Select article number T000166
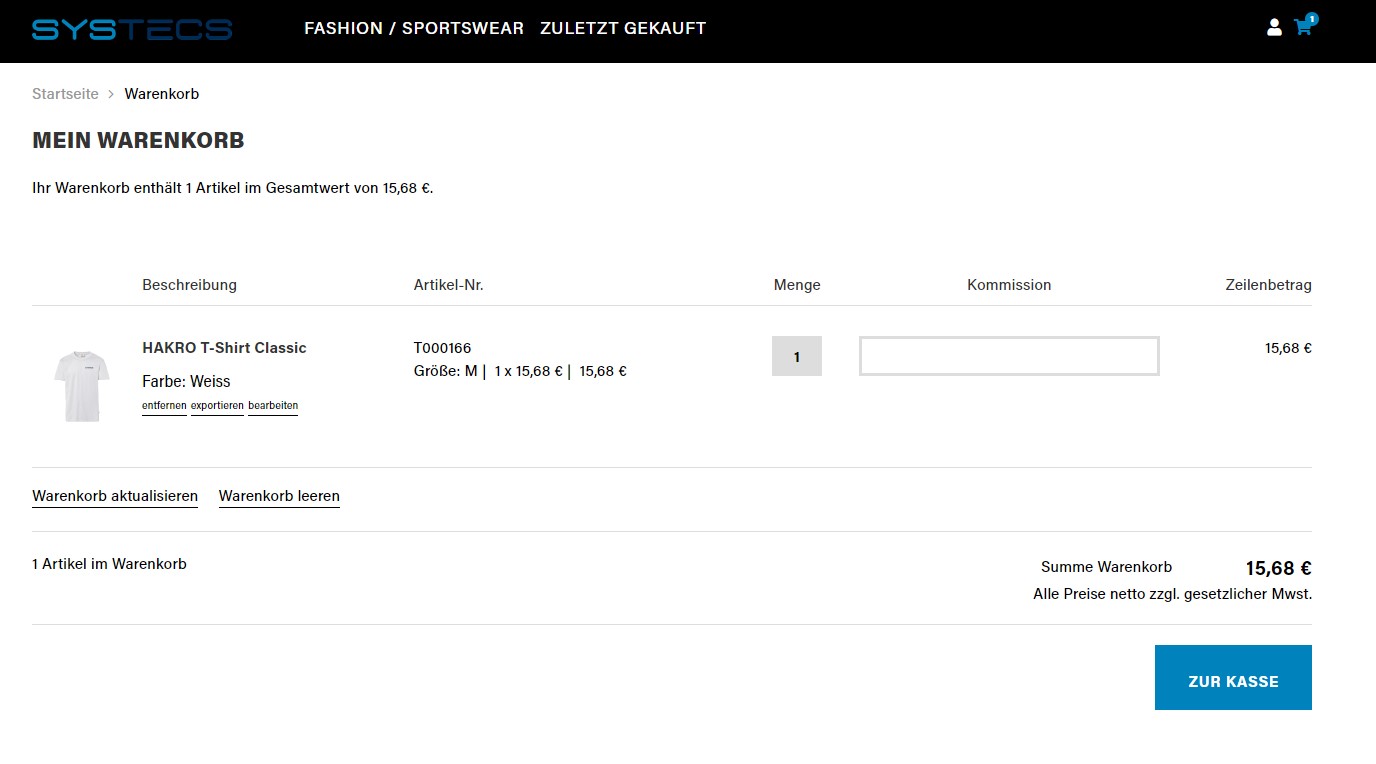Viewport: 1376px width, 764px height. coord(442,348)
